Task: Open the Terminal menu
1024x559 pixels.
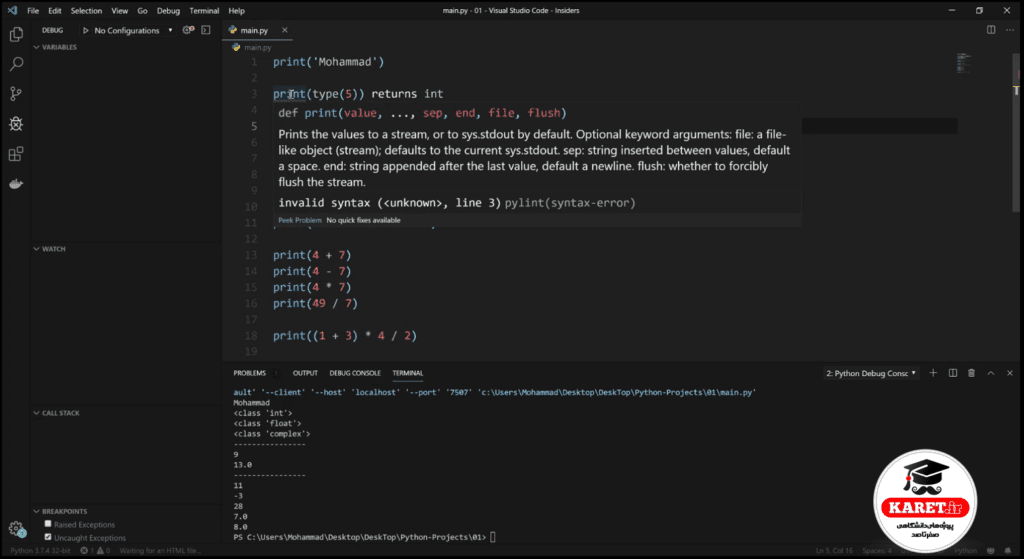Action: pyautogui.click(x=204, y=10)
